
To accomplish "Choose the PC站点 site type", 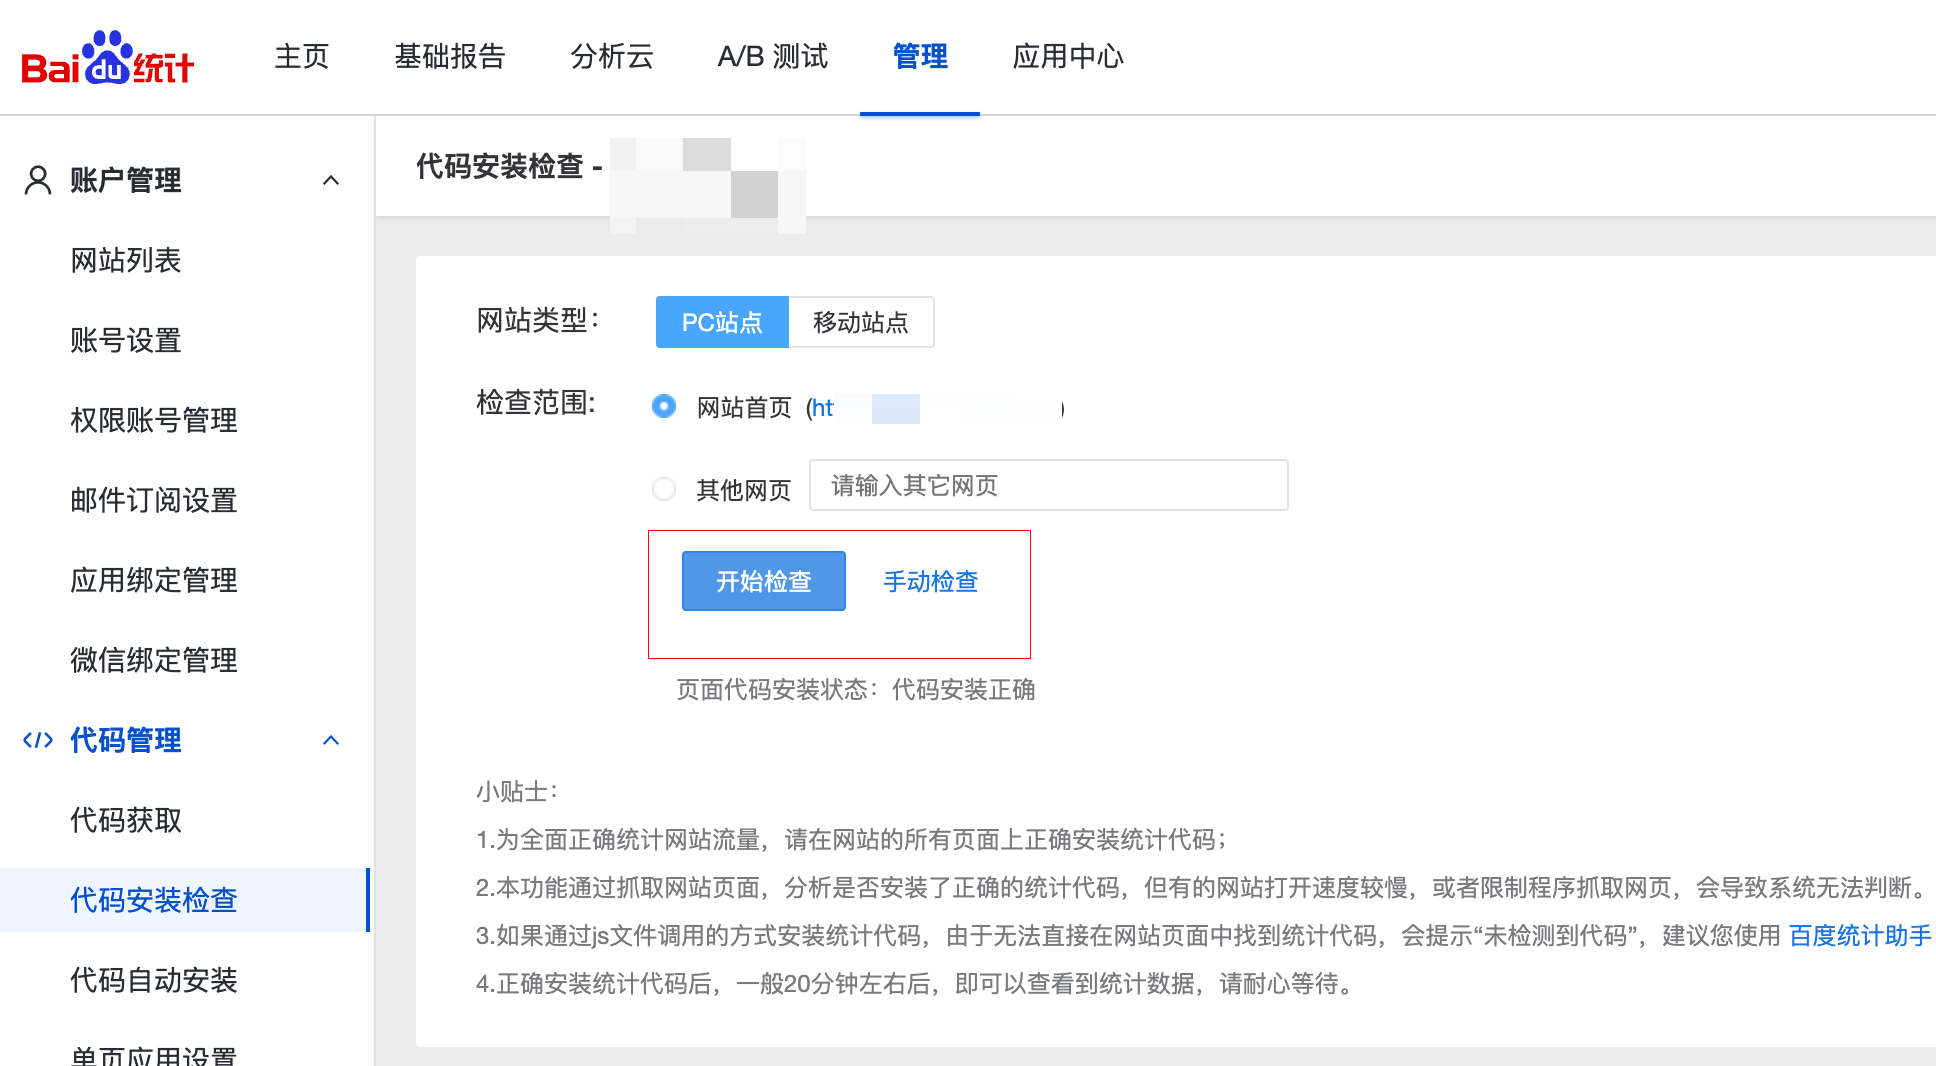I will coord(722,322).
